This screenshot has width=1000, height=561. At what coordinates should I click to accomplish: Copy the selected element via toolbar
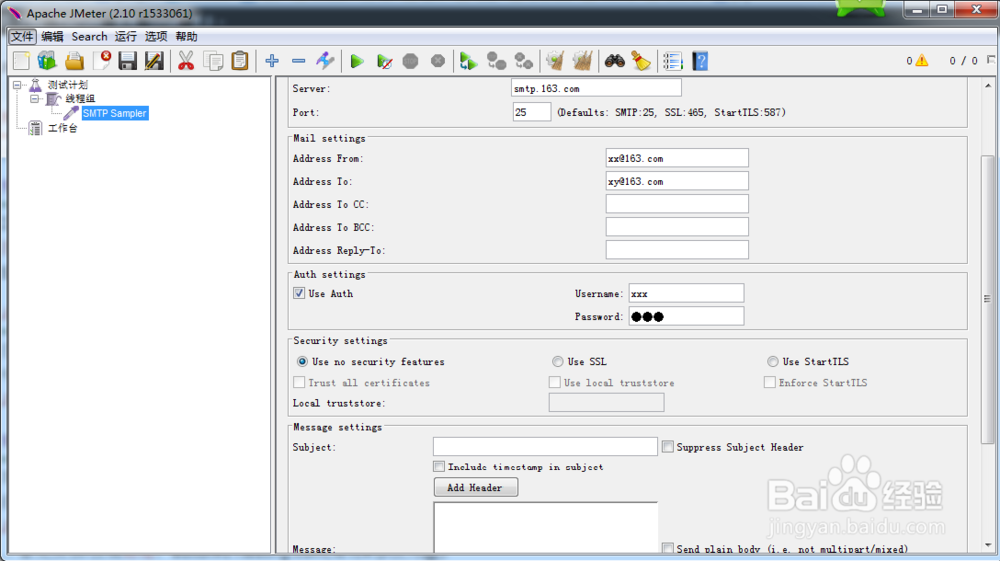tap(213, 61)
